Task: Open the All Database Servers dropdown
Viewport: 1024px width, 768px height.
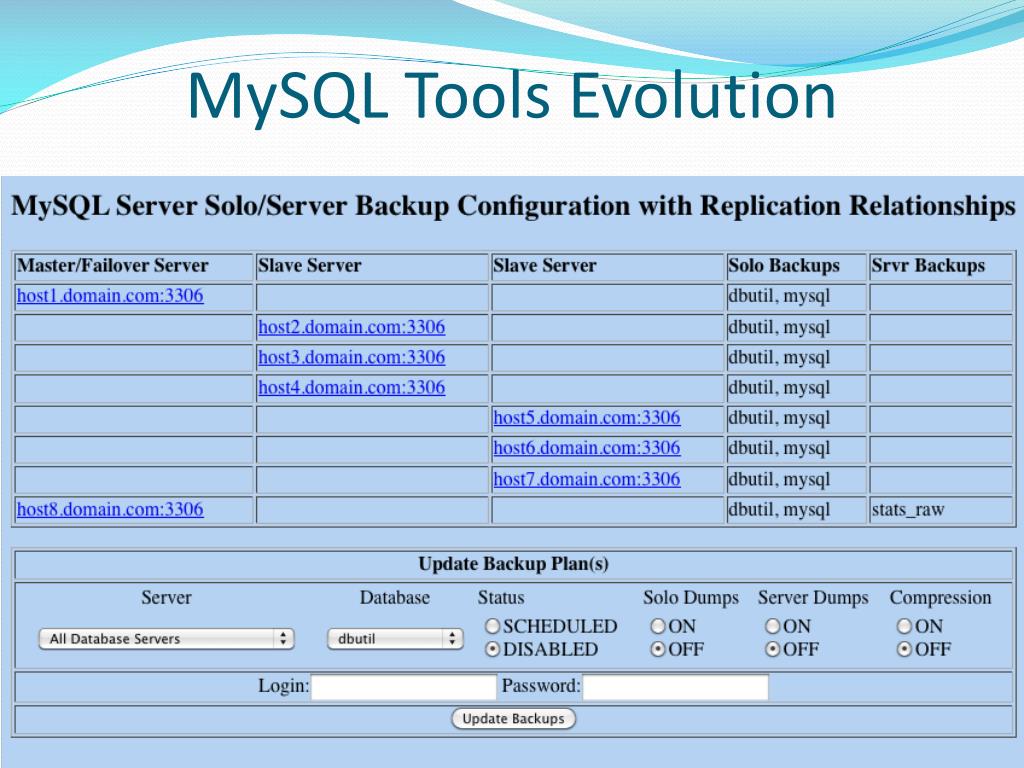Action: 167,639
